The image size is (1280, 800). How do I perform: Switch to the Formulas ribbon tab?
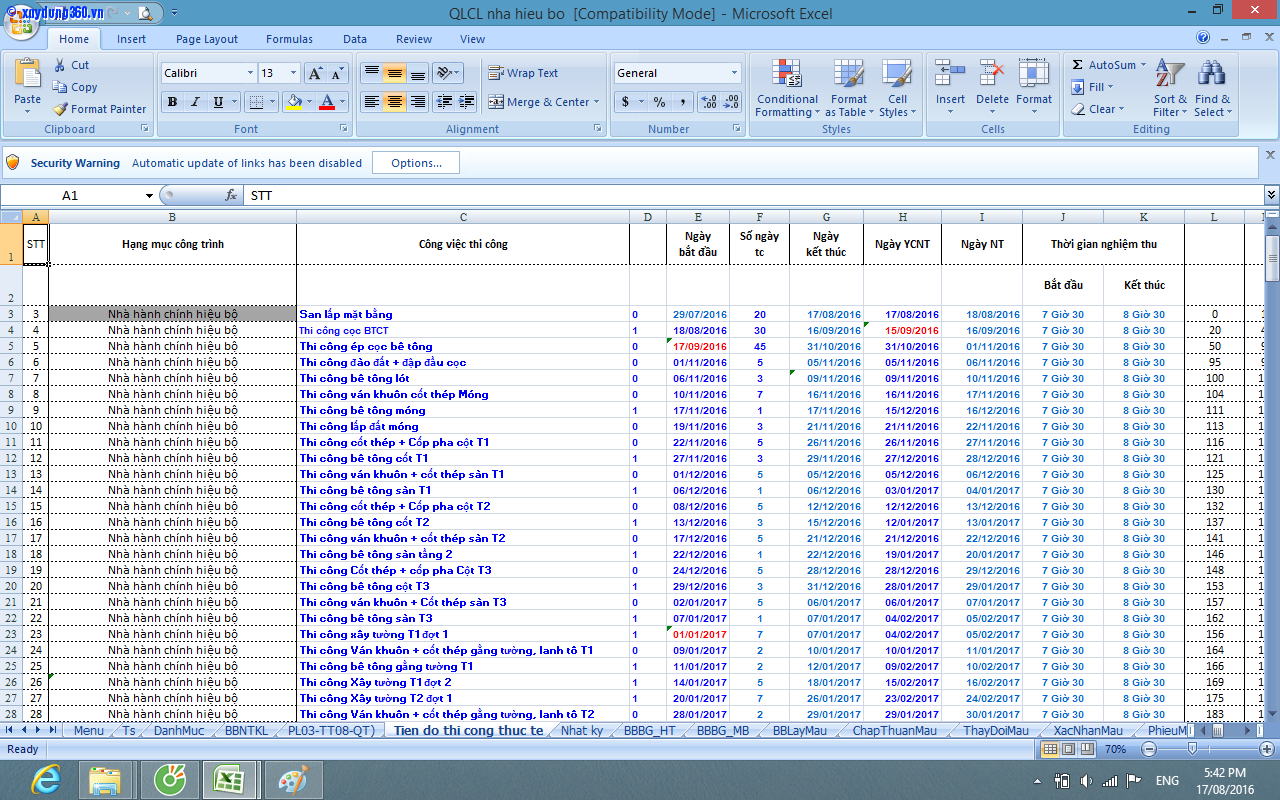(x=289, y=39)
